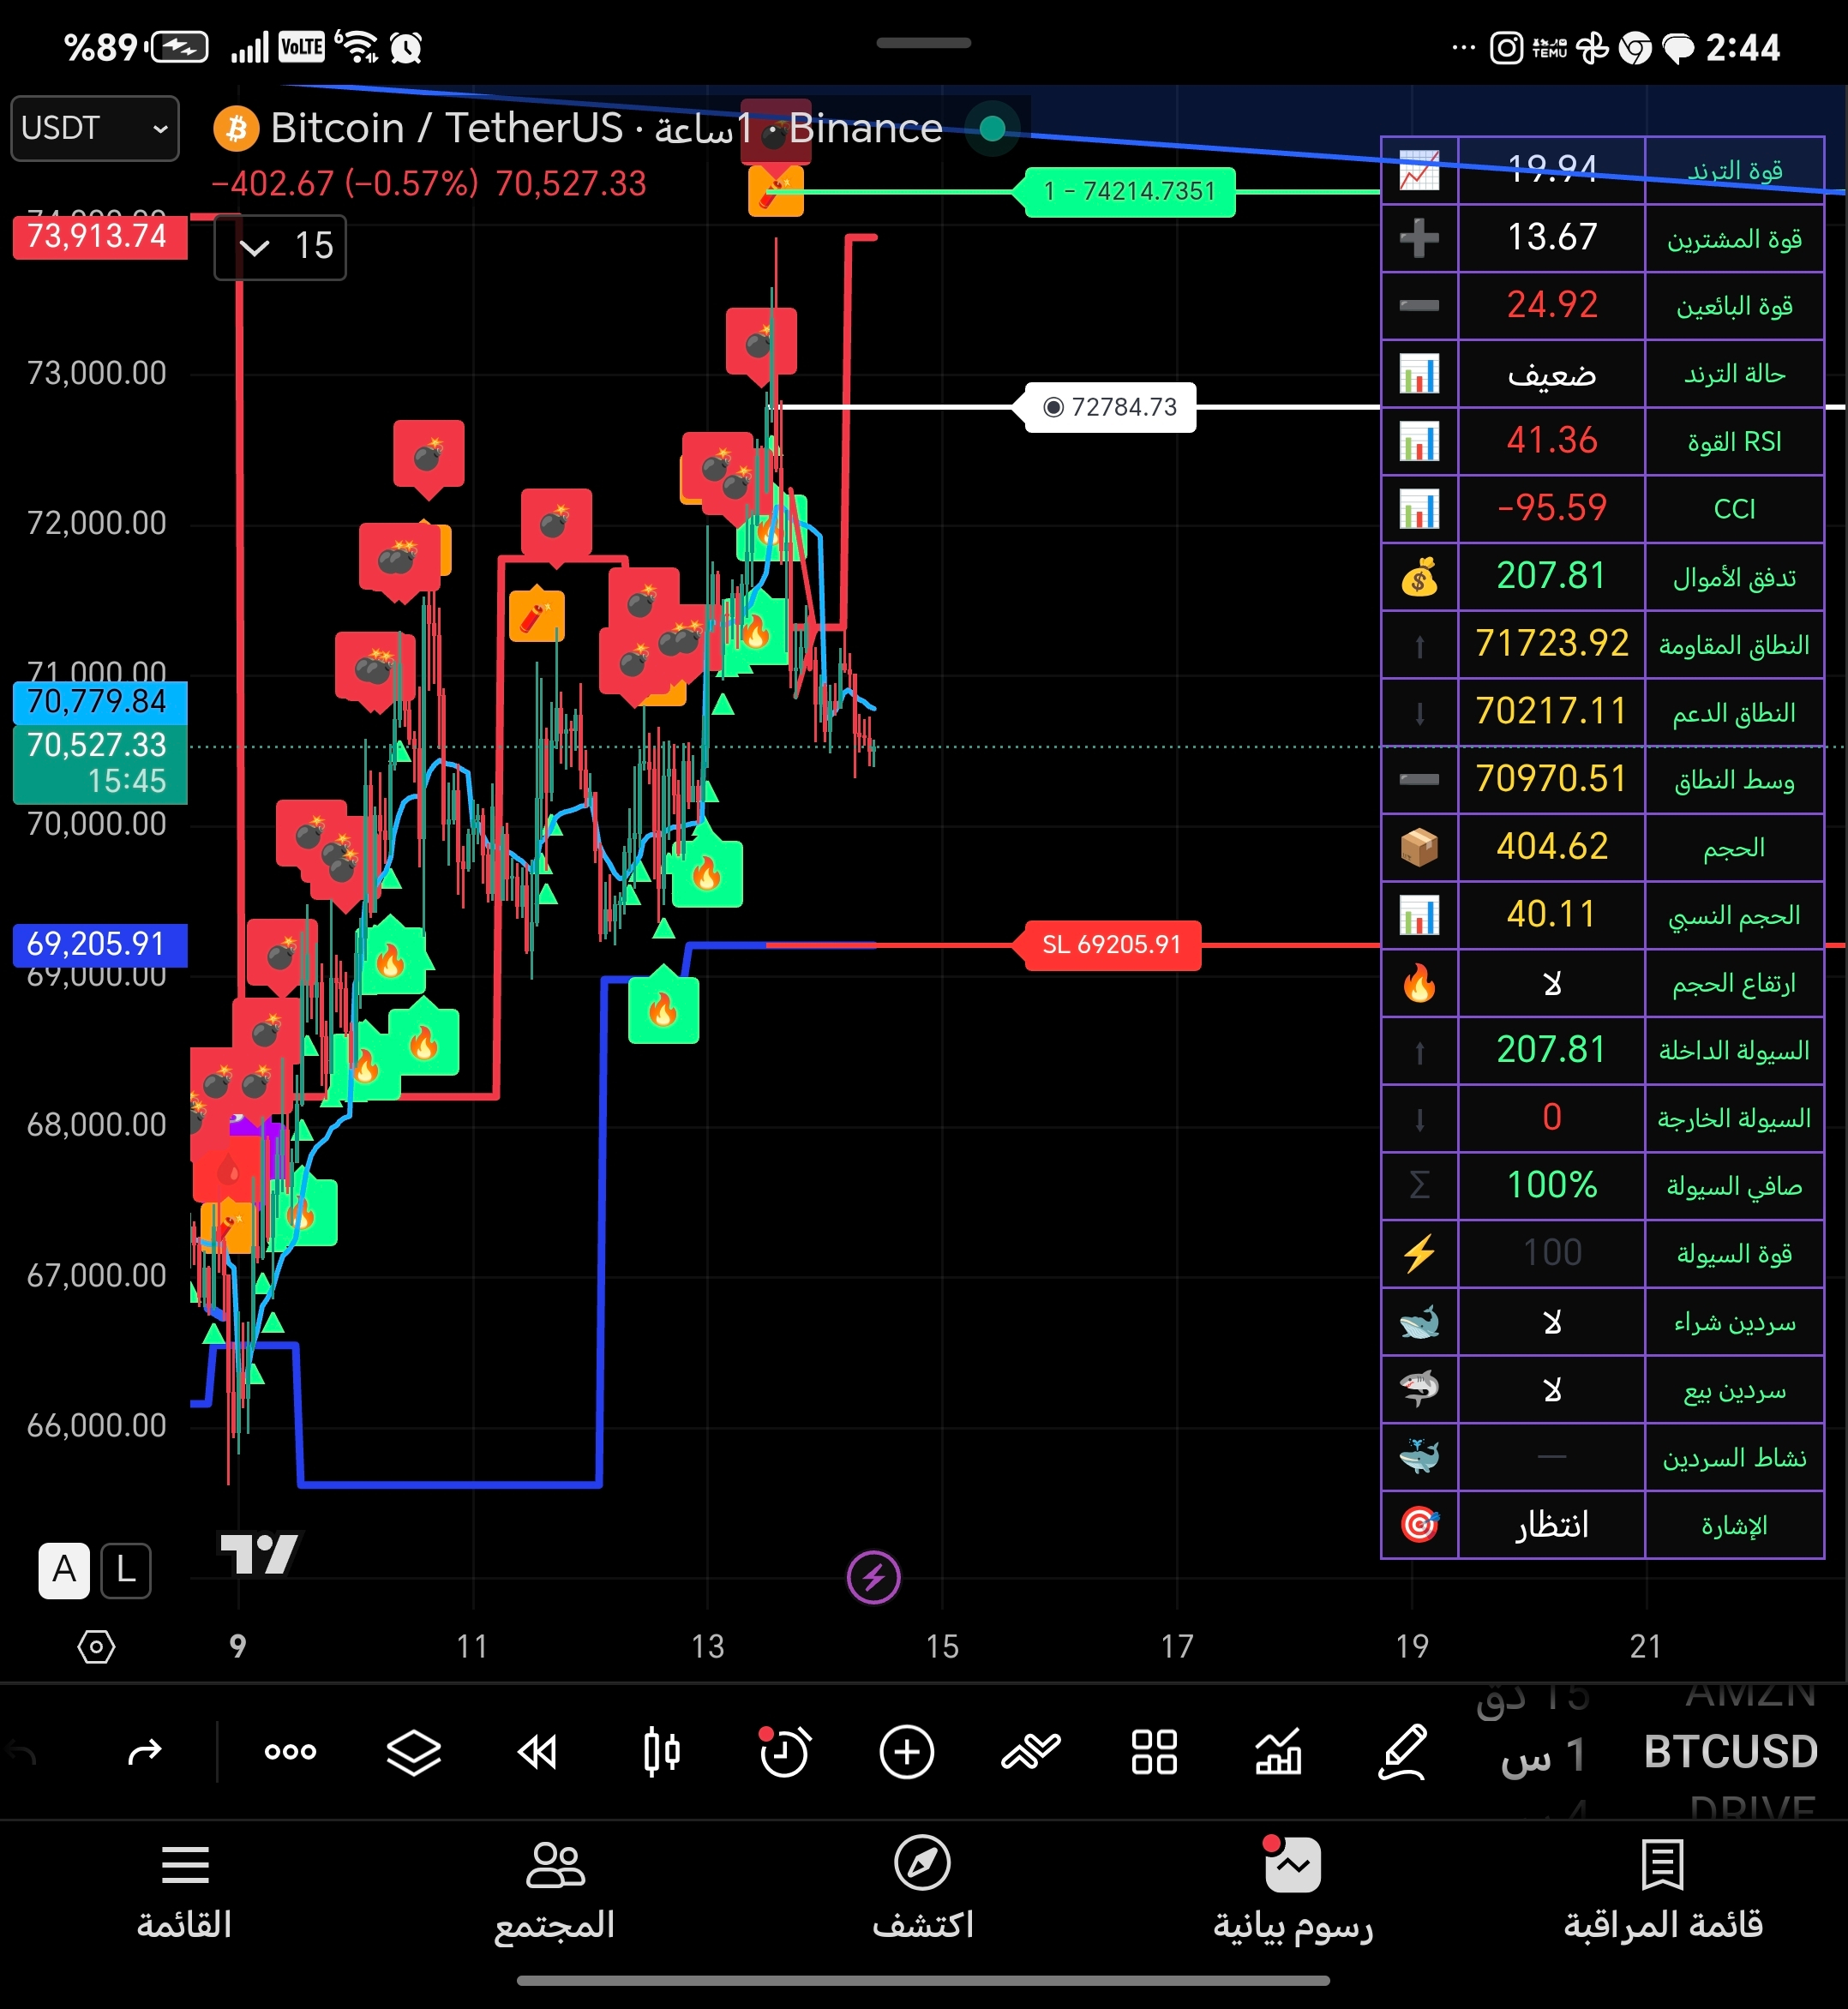The width and height of the screenshot is (1848, 2009).
Task: Toggle logarithmic scale L button
Action: click(126, 1570)
